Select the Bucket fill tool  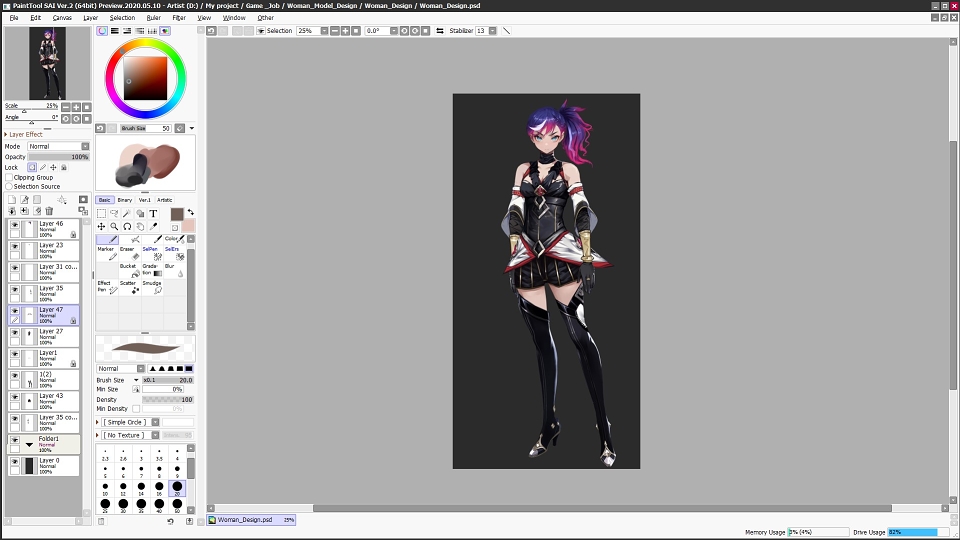(x=130, y=271)
